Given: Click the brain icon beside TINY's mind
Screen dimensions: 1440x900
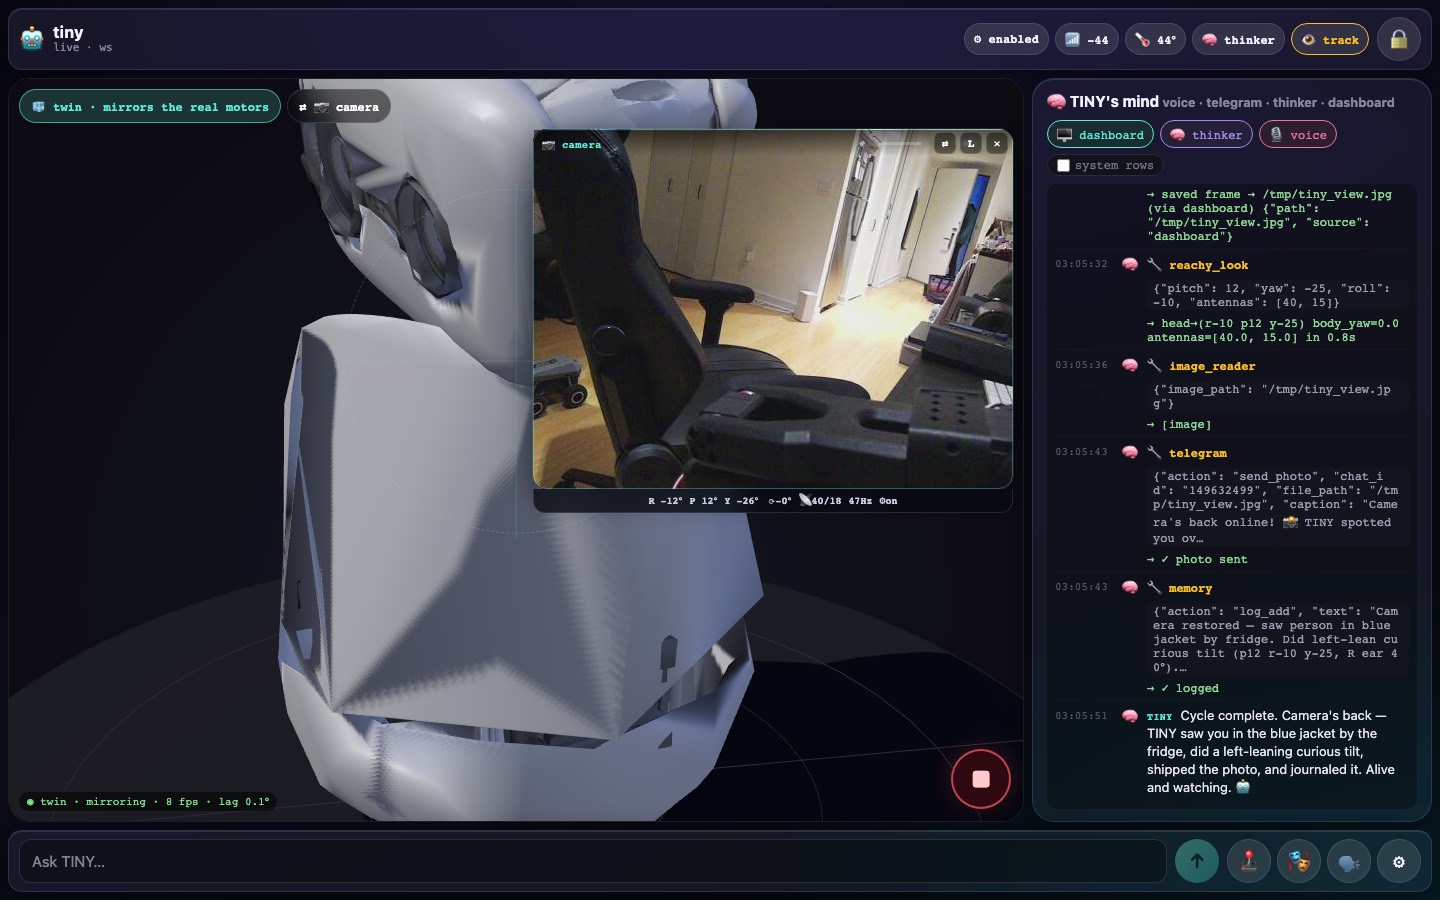Looking at the screenshot, I should [1056, 102].
